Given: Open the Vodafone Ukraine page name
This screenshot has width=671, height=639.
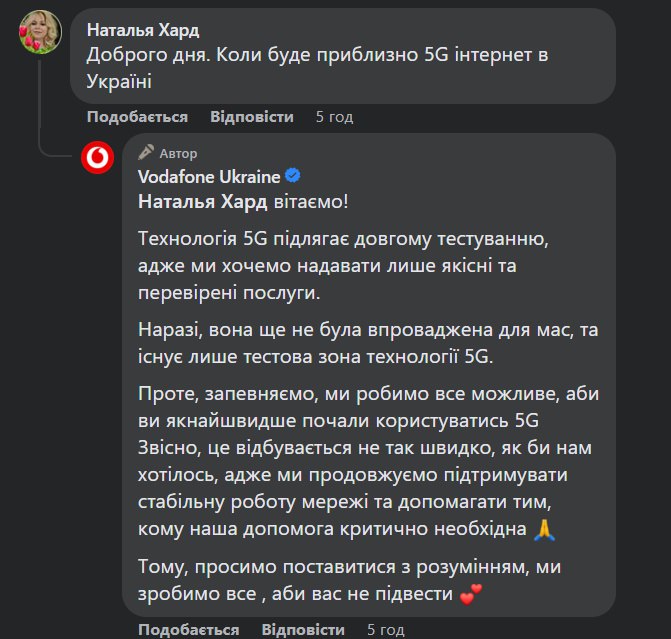Looking at the screenshot, I should point(208,177).
